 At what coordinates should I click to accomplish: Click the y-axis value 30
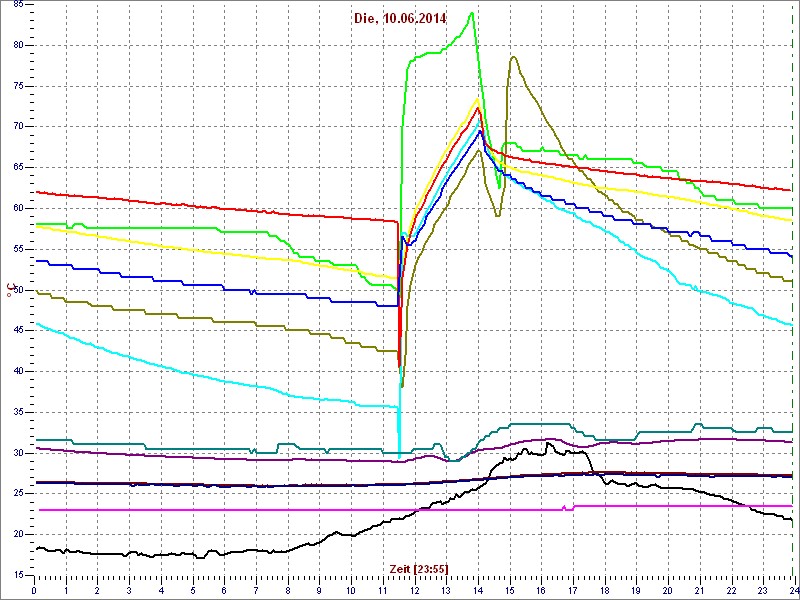tap(16, 454)
